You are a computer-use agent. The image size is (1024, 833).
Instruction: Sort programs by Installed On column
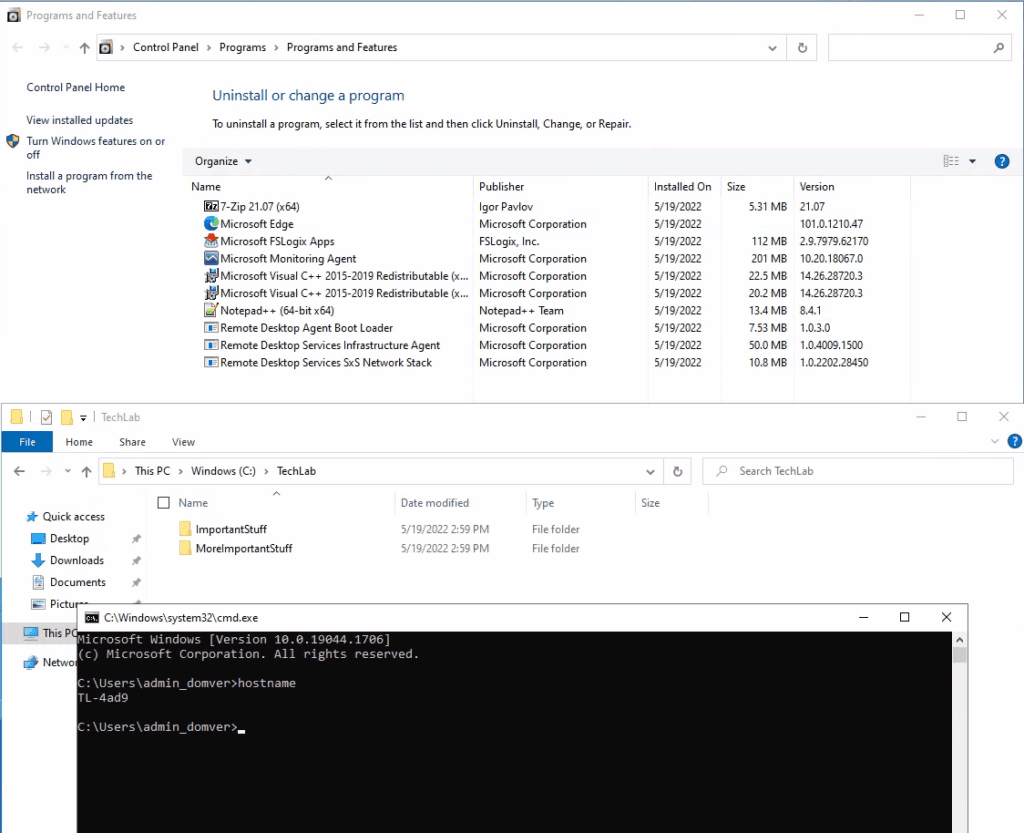click(x=683, y=187)
